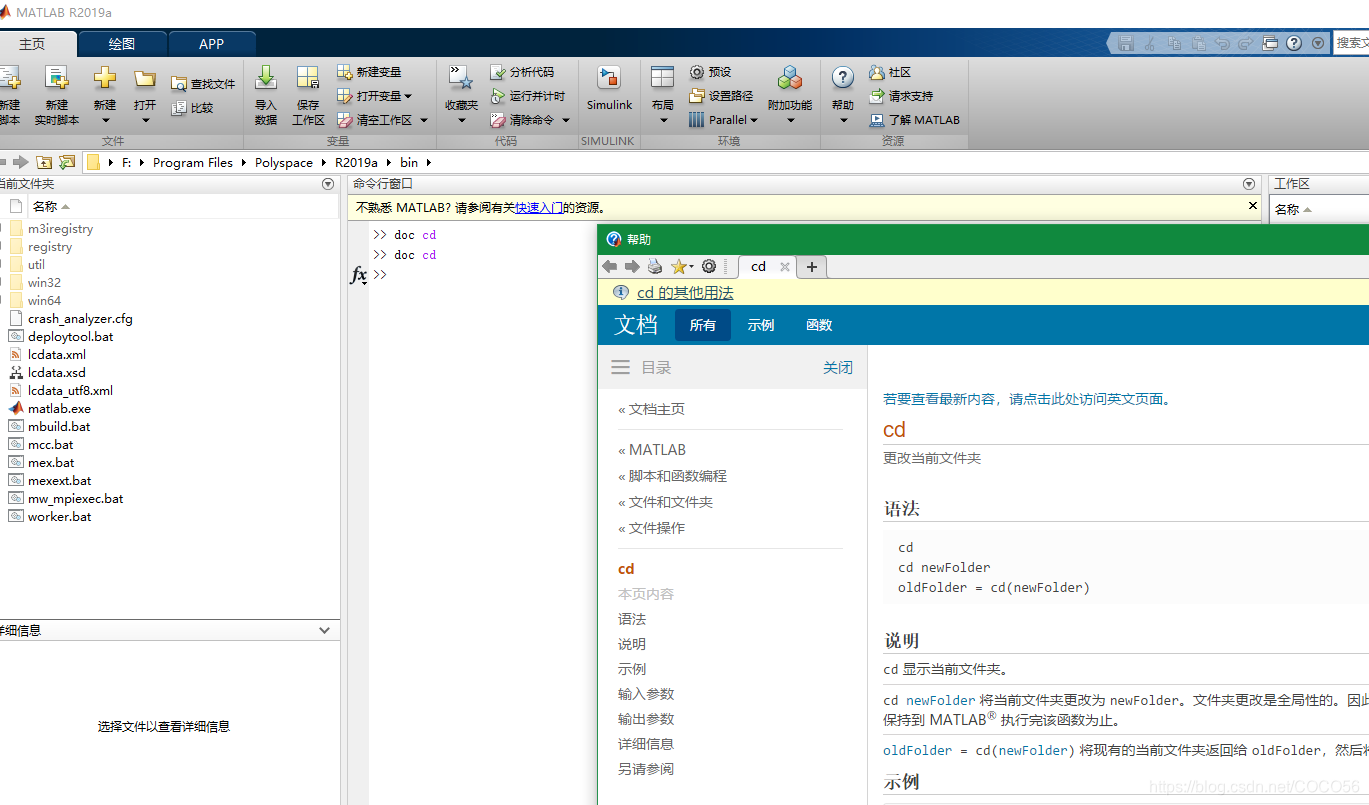Go up one folder level icon
The width and height of the screenshot is (1369, 805).
tap(44, 162)
